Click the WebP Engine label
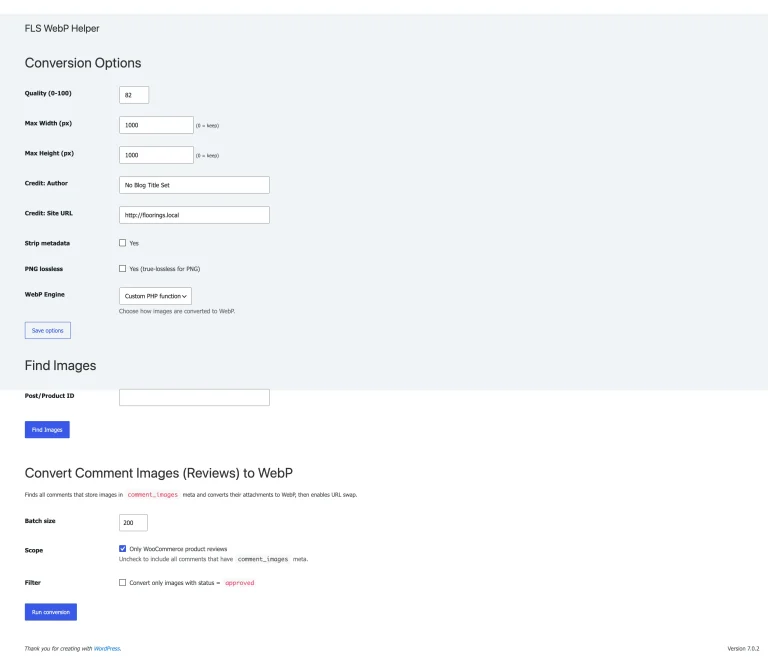Image resolution: width=768 pixels, height=657 pixels. (x=45, y=294)
